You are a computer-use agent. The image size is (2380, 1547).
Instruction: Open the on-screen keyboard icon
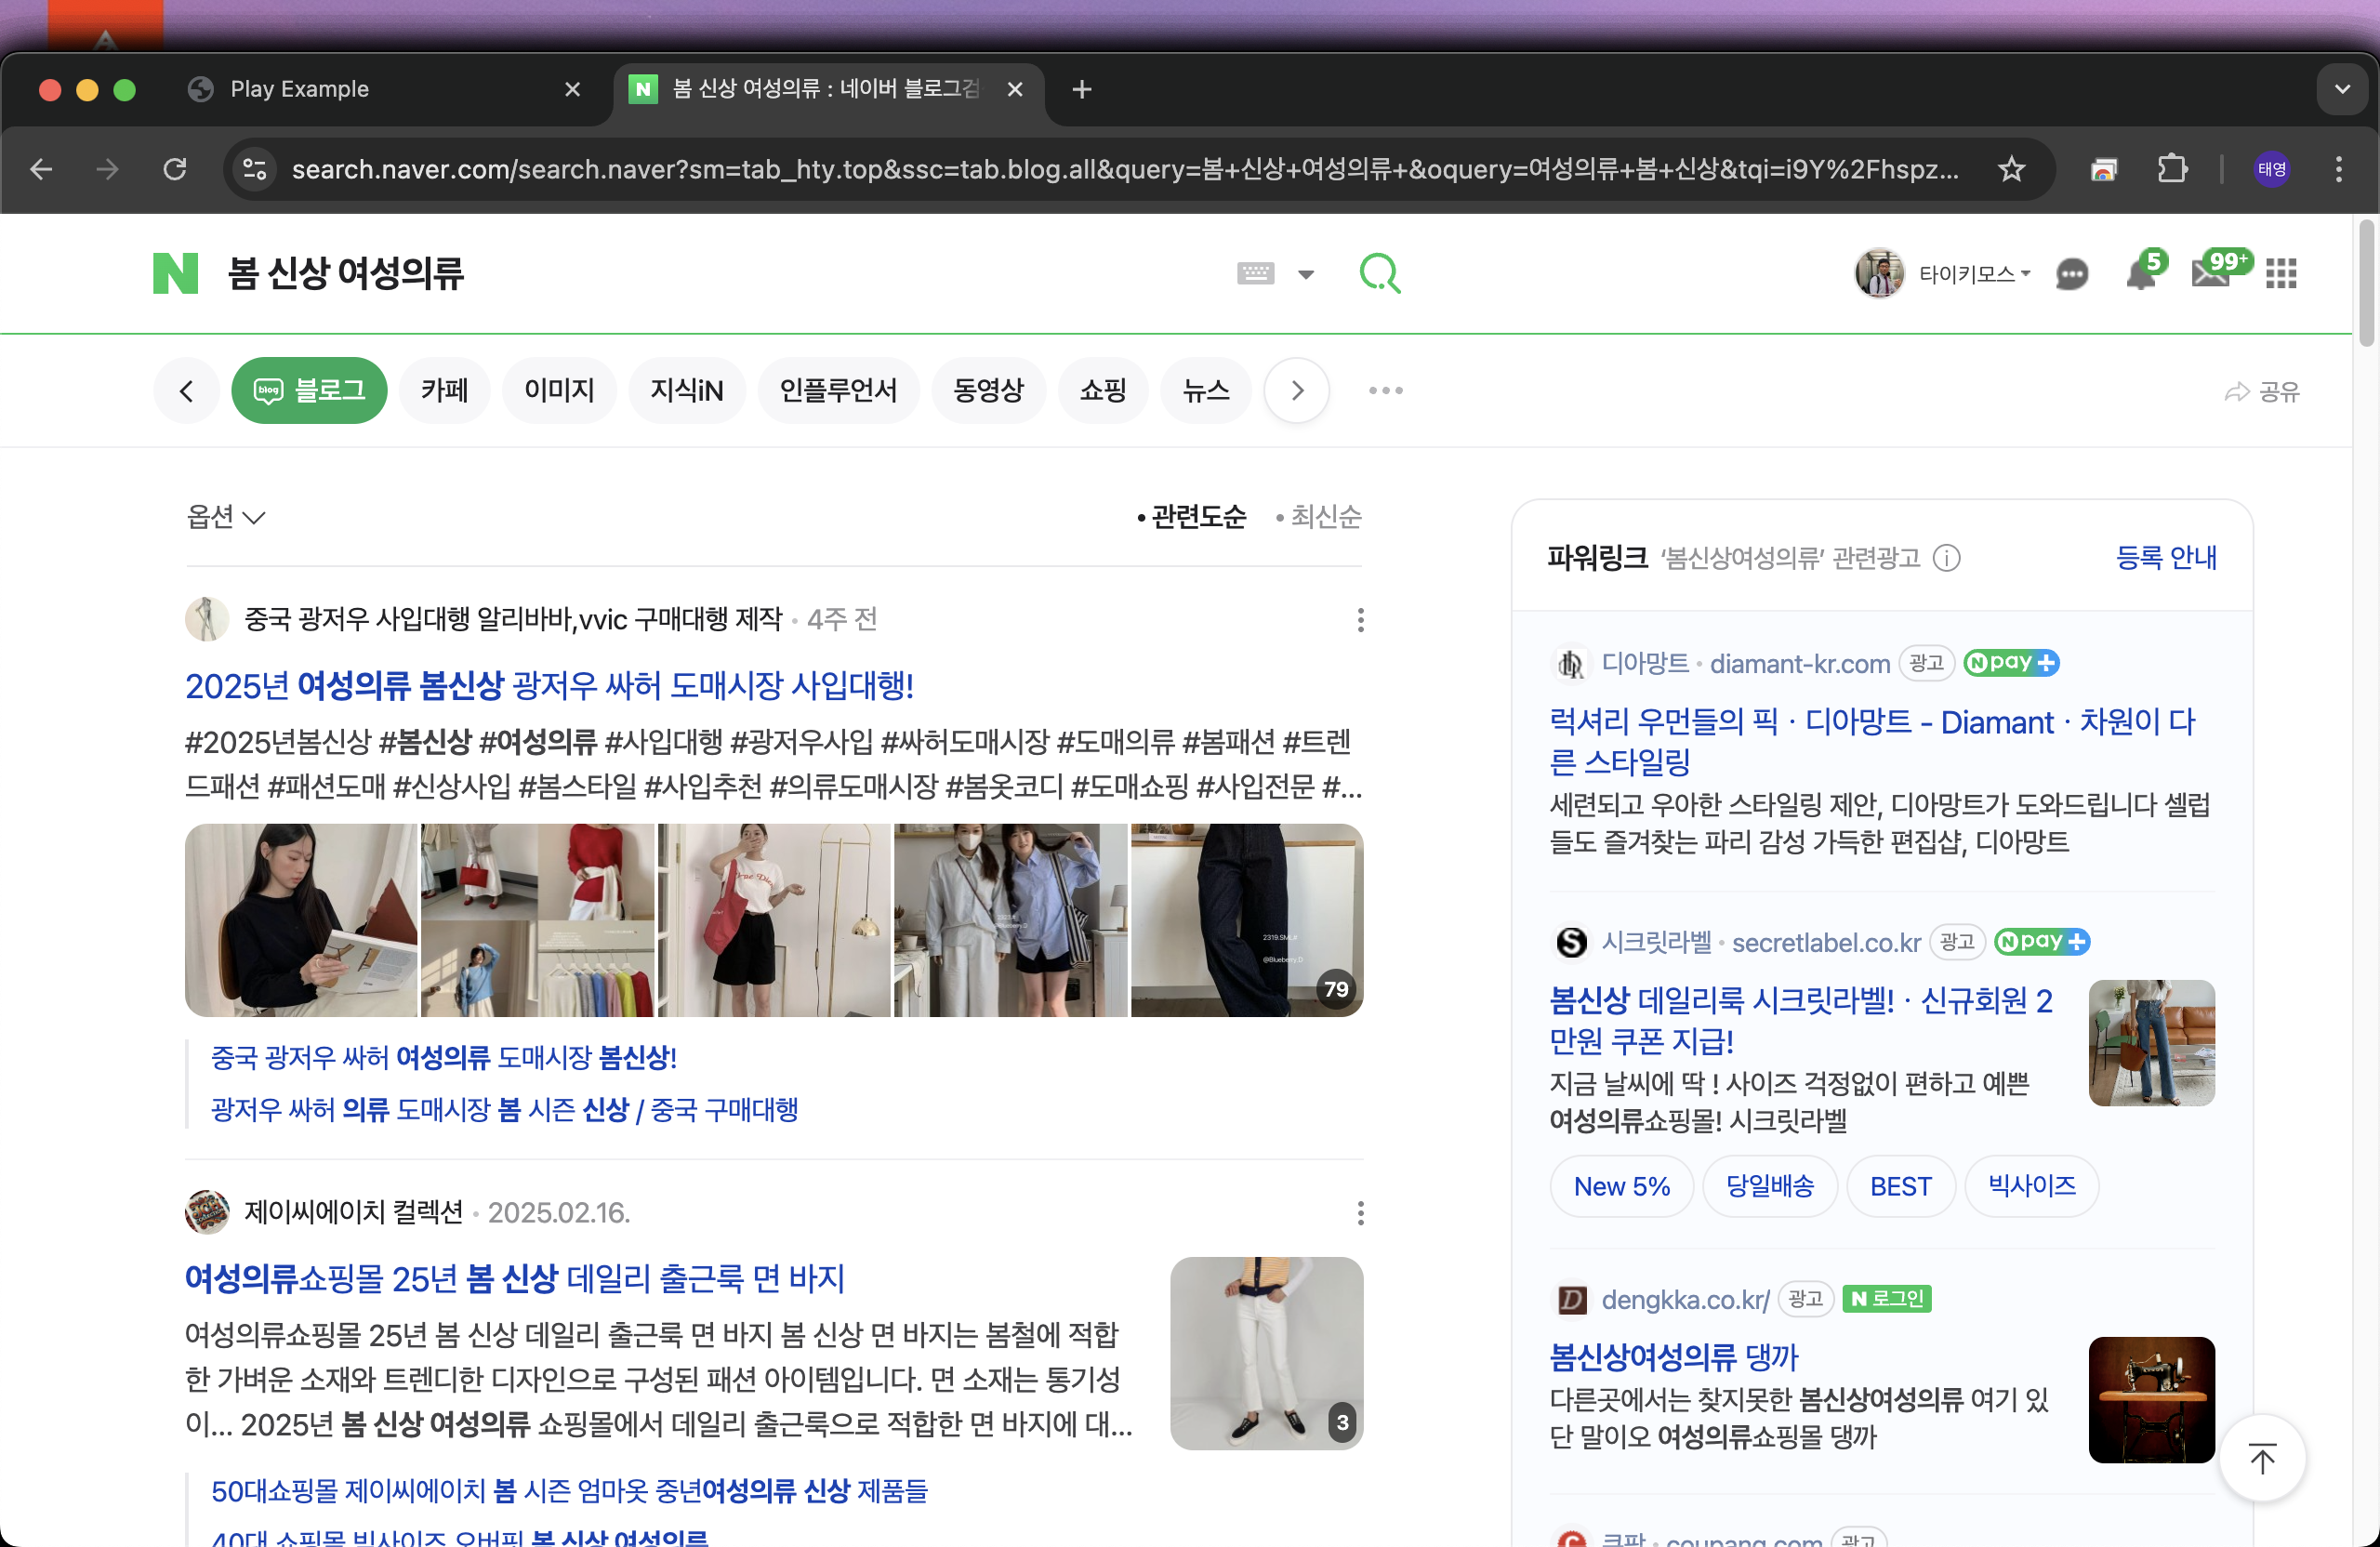click(1255, 273)
